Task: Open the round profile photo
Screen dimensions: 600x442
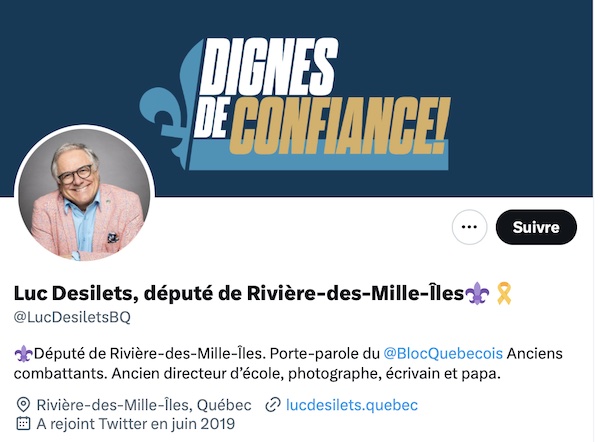Action: [85, 194]
